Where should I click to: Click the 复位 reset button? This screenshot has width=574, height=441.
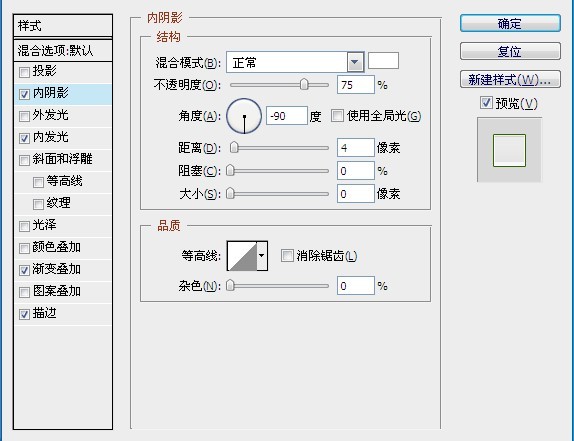(x=510, y=51)
